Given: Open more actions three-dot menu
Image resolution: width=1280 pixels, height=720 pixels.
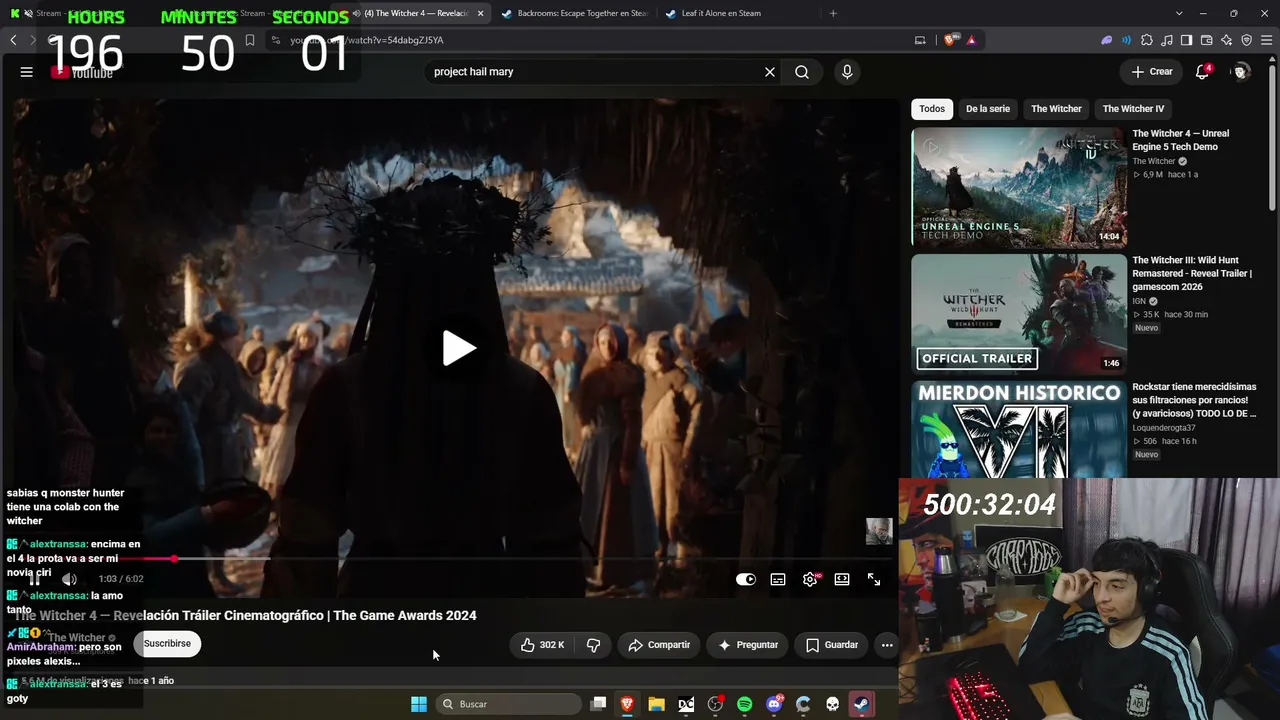Looking at the screenshot, I should pos(887,645).
